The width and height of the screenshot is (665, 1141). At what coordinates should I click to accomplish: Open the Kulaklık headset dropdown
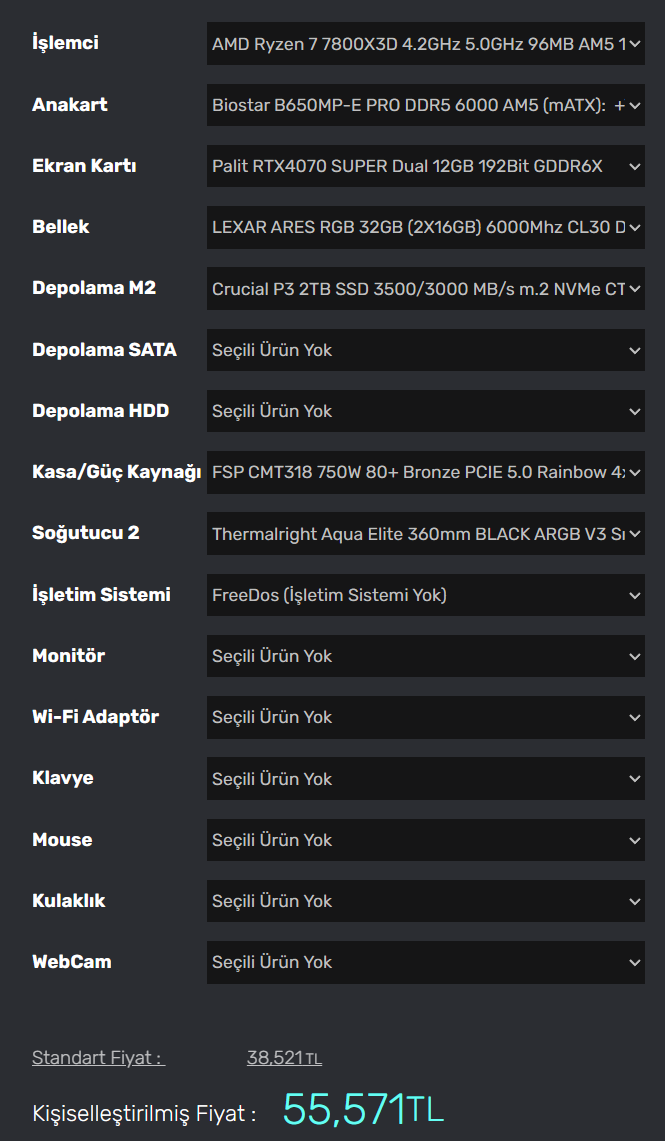tap(425, 901)
